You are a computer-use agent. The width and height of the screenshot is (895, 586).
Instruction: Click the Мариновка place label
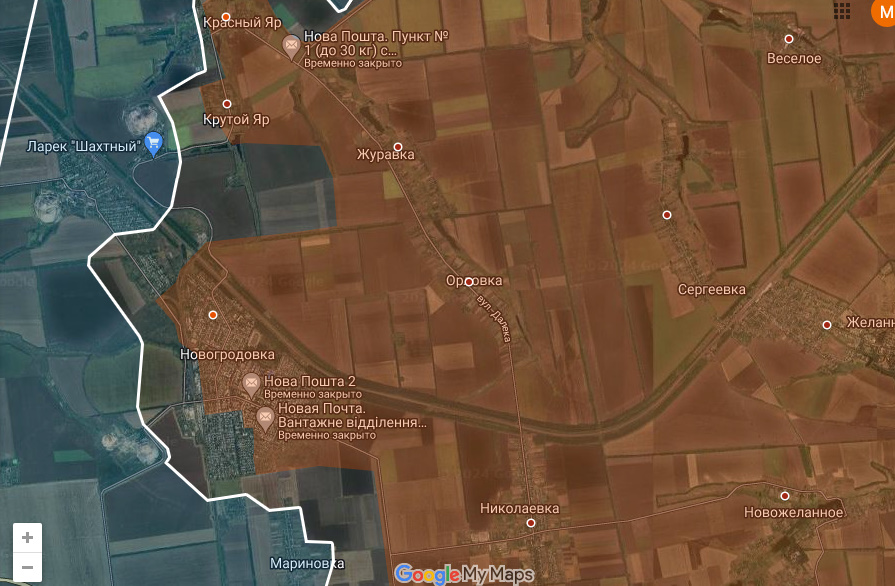pyautogui.click(x=307, y=563)
